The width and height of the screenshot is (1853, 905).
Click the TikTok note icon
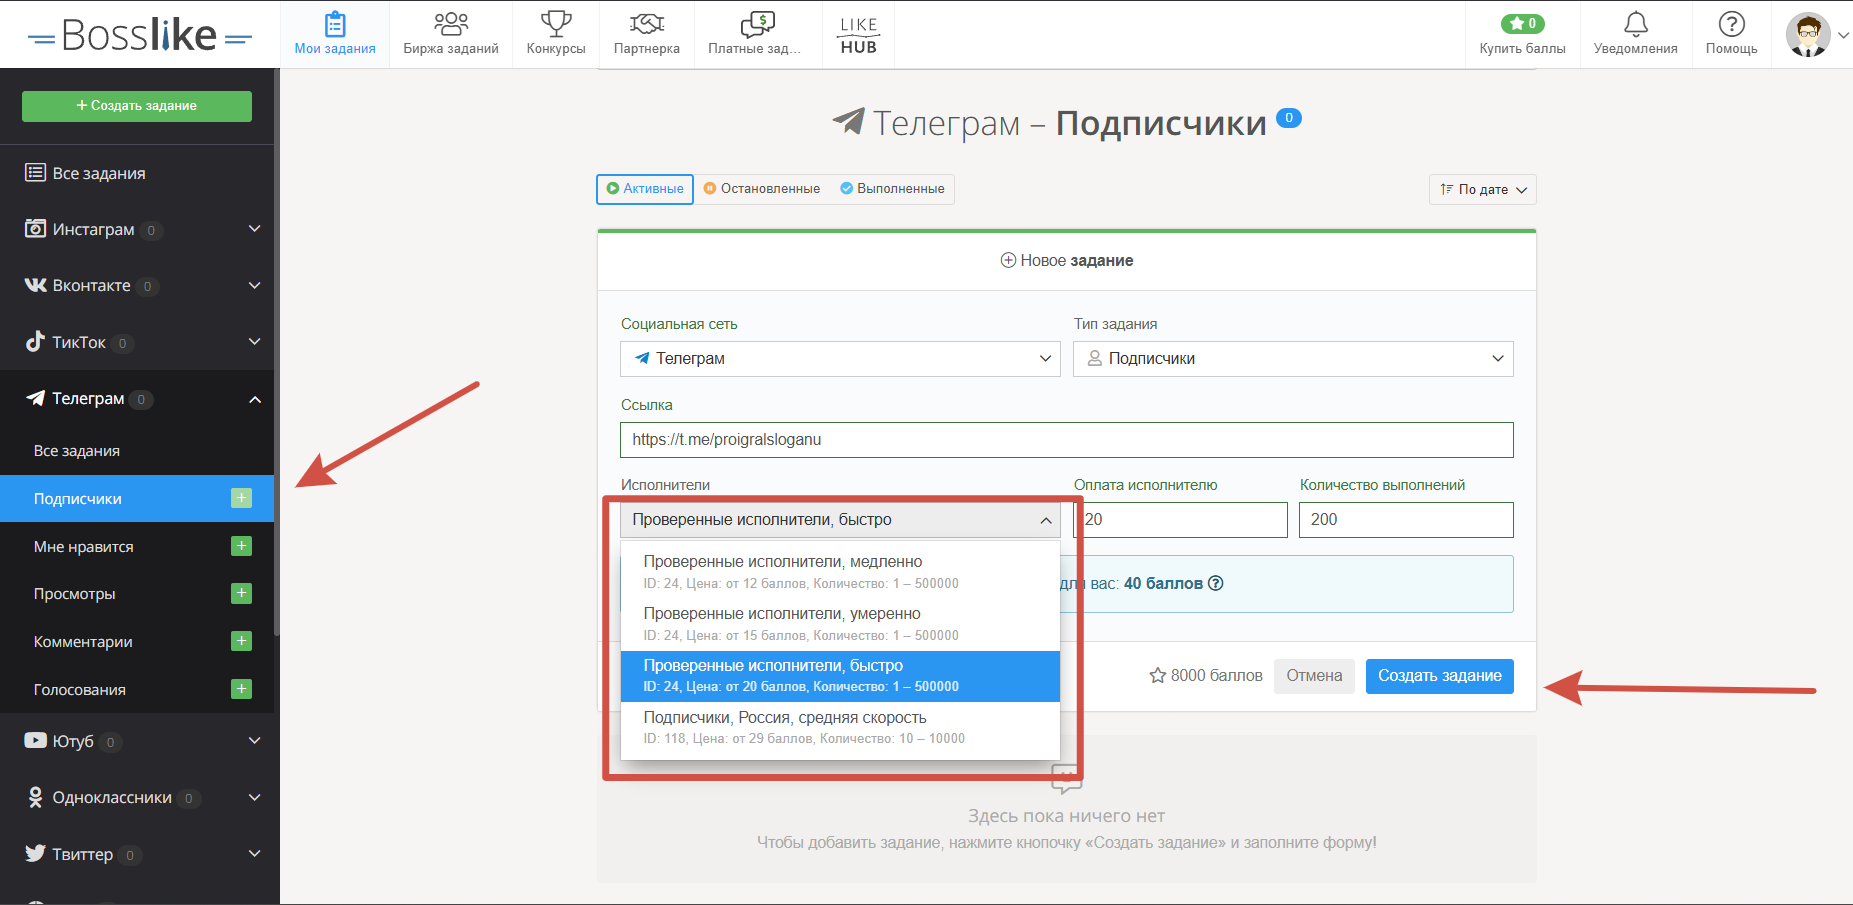(35, 341)
